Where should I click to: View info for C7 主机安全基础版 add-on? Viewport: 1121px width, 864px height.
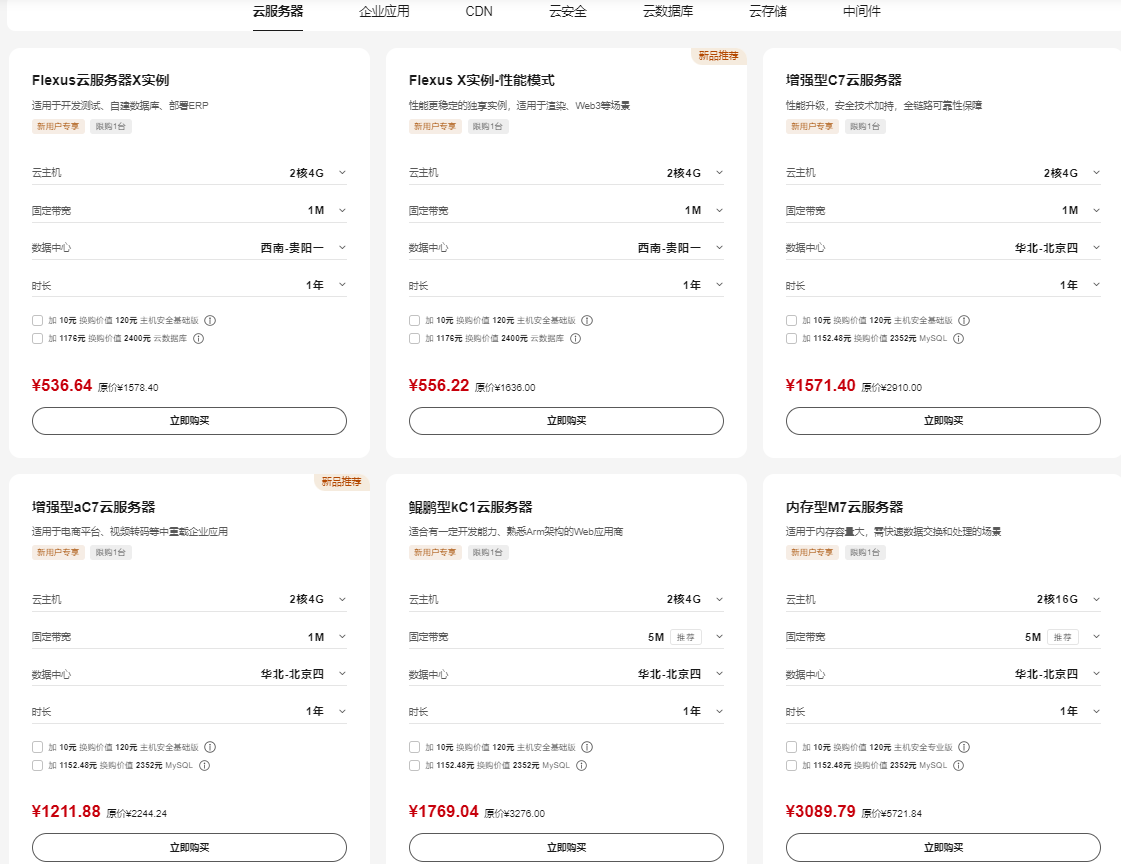click(964, 320)
